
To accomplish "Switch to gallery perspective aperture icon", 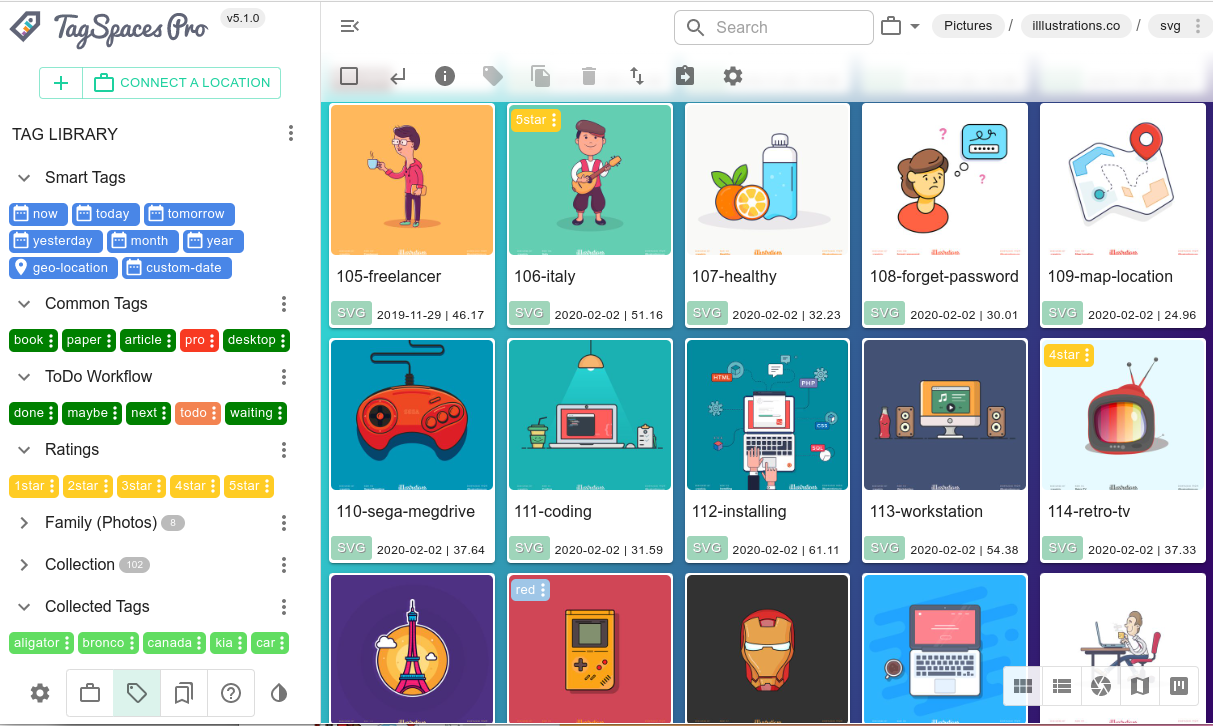I will (x=1101, y=686).
